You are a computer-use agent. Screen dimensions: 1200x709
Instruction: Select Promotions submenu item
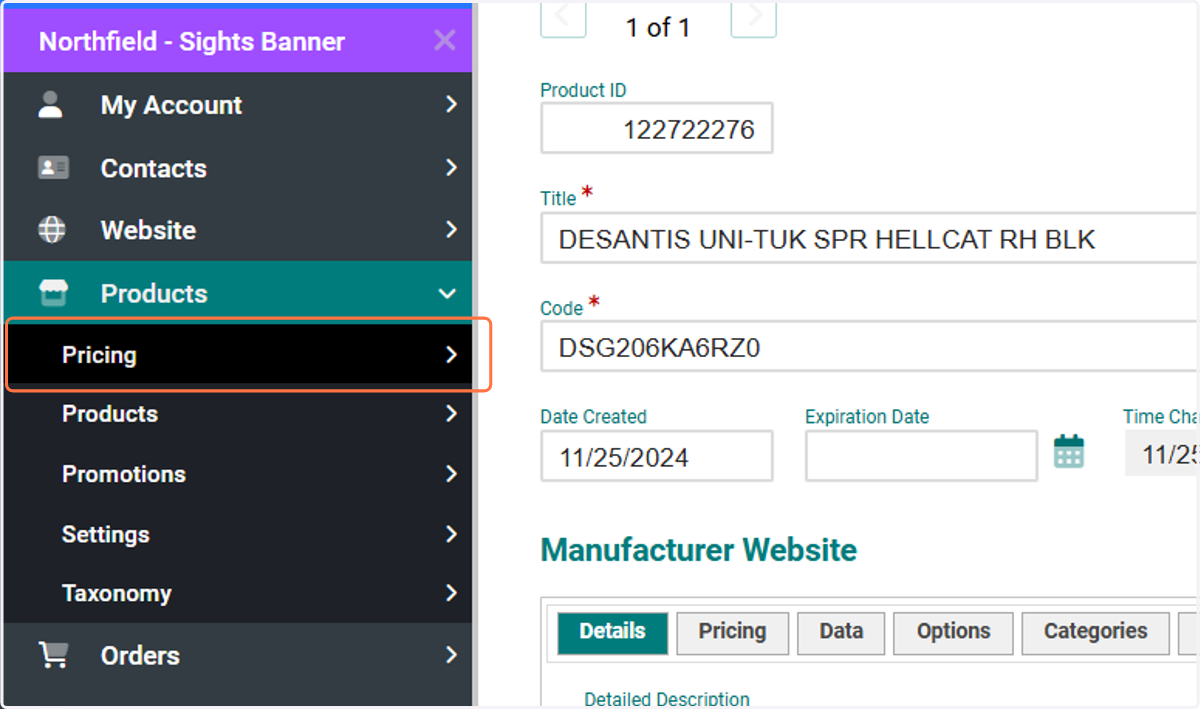tap(237, 474)
